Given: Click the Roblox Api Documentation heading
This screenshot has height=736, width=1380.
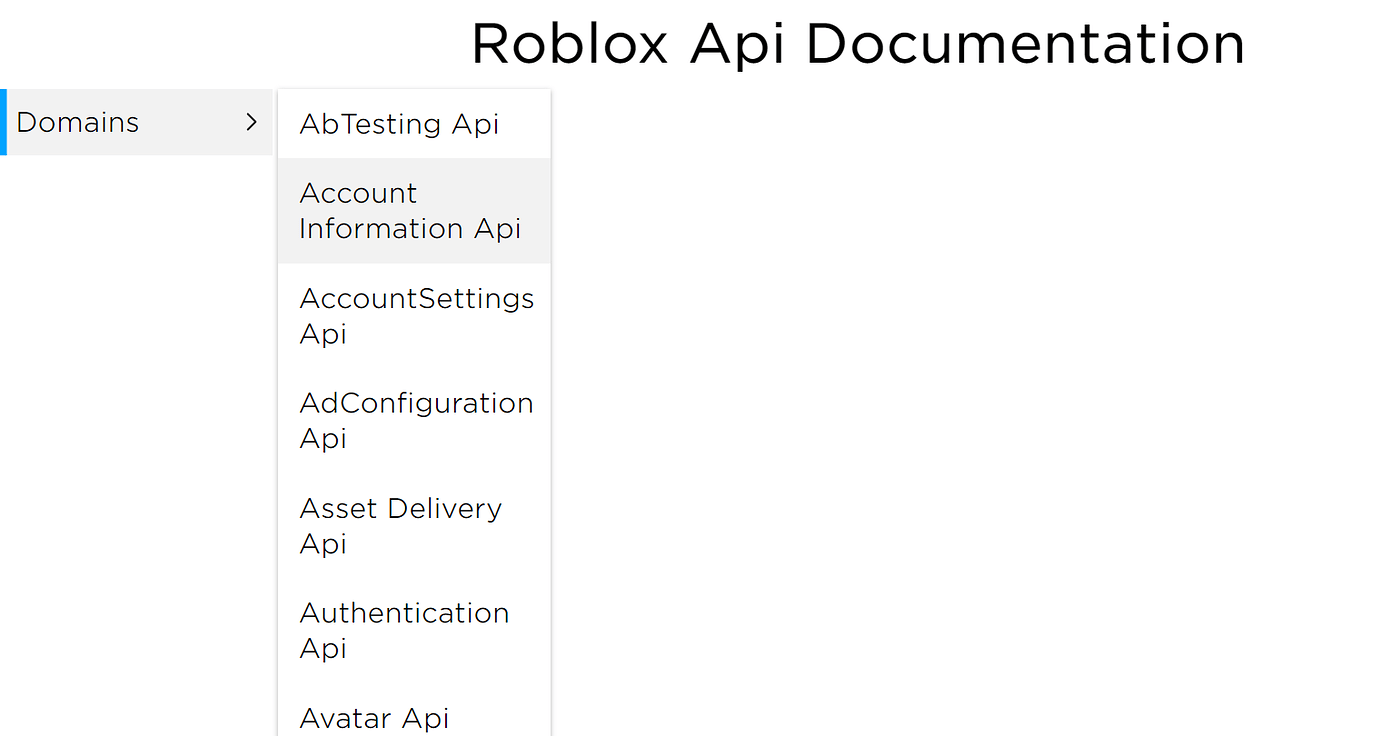Looking at the screenshot, I should click(x=858, y=43).
